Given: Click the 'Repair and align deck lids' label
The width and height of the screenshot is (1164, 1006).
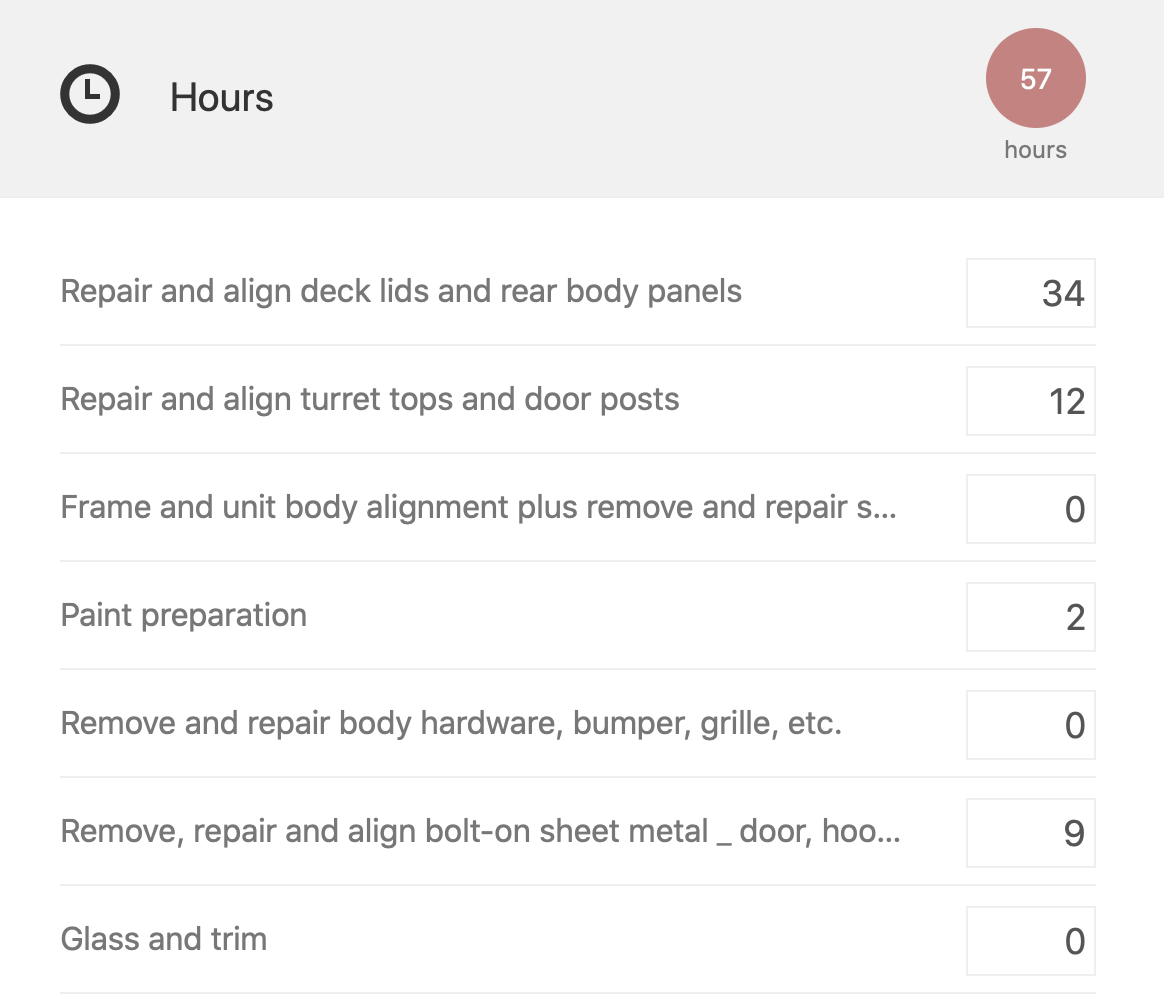Looking at the screenshot, I should pyautogui.click(x=401, y=292).
